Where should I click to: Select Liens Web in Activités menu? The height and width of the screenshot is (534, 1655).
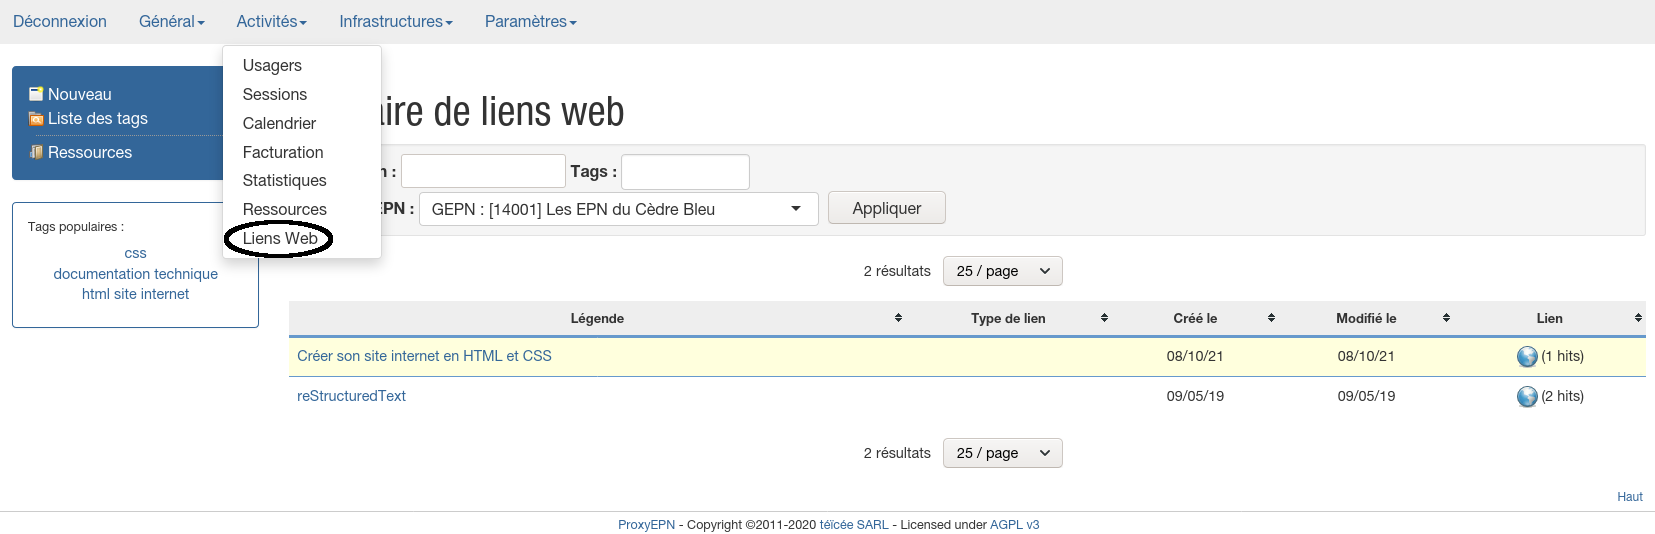click(280, 238)
